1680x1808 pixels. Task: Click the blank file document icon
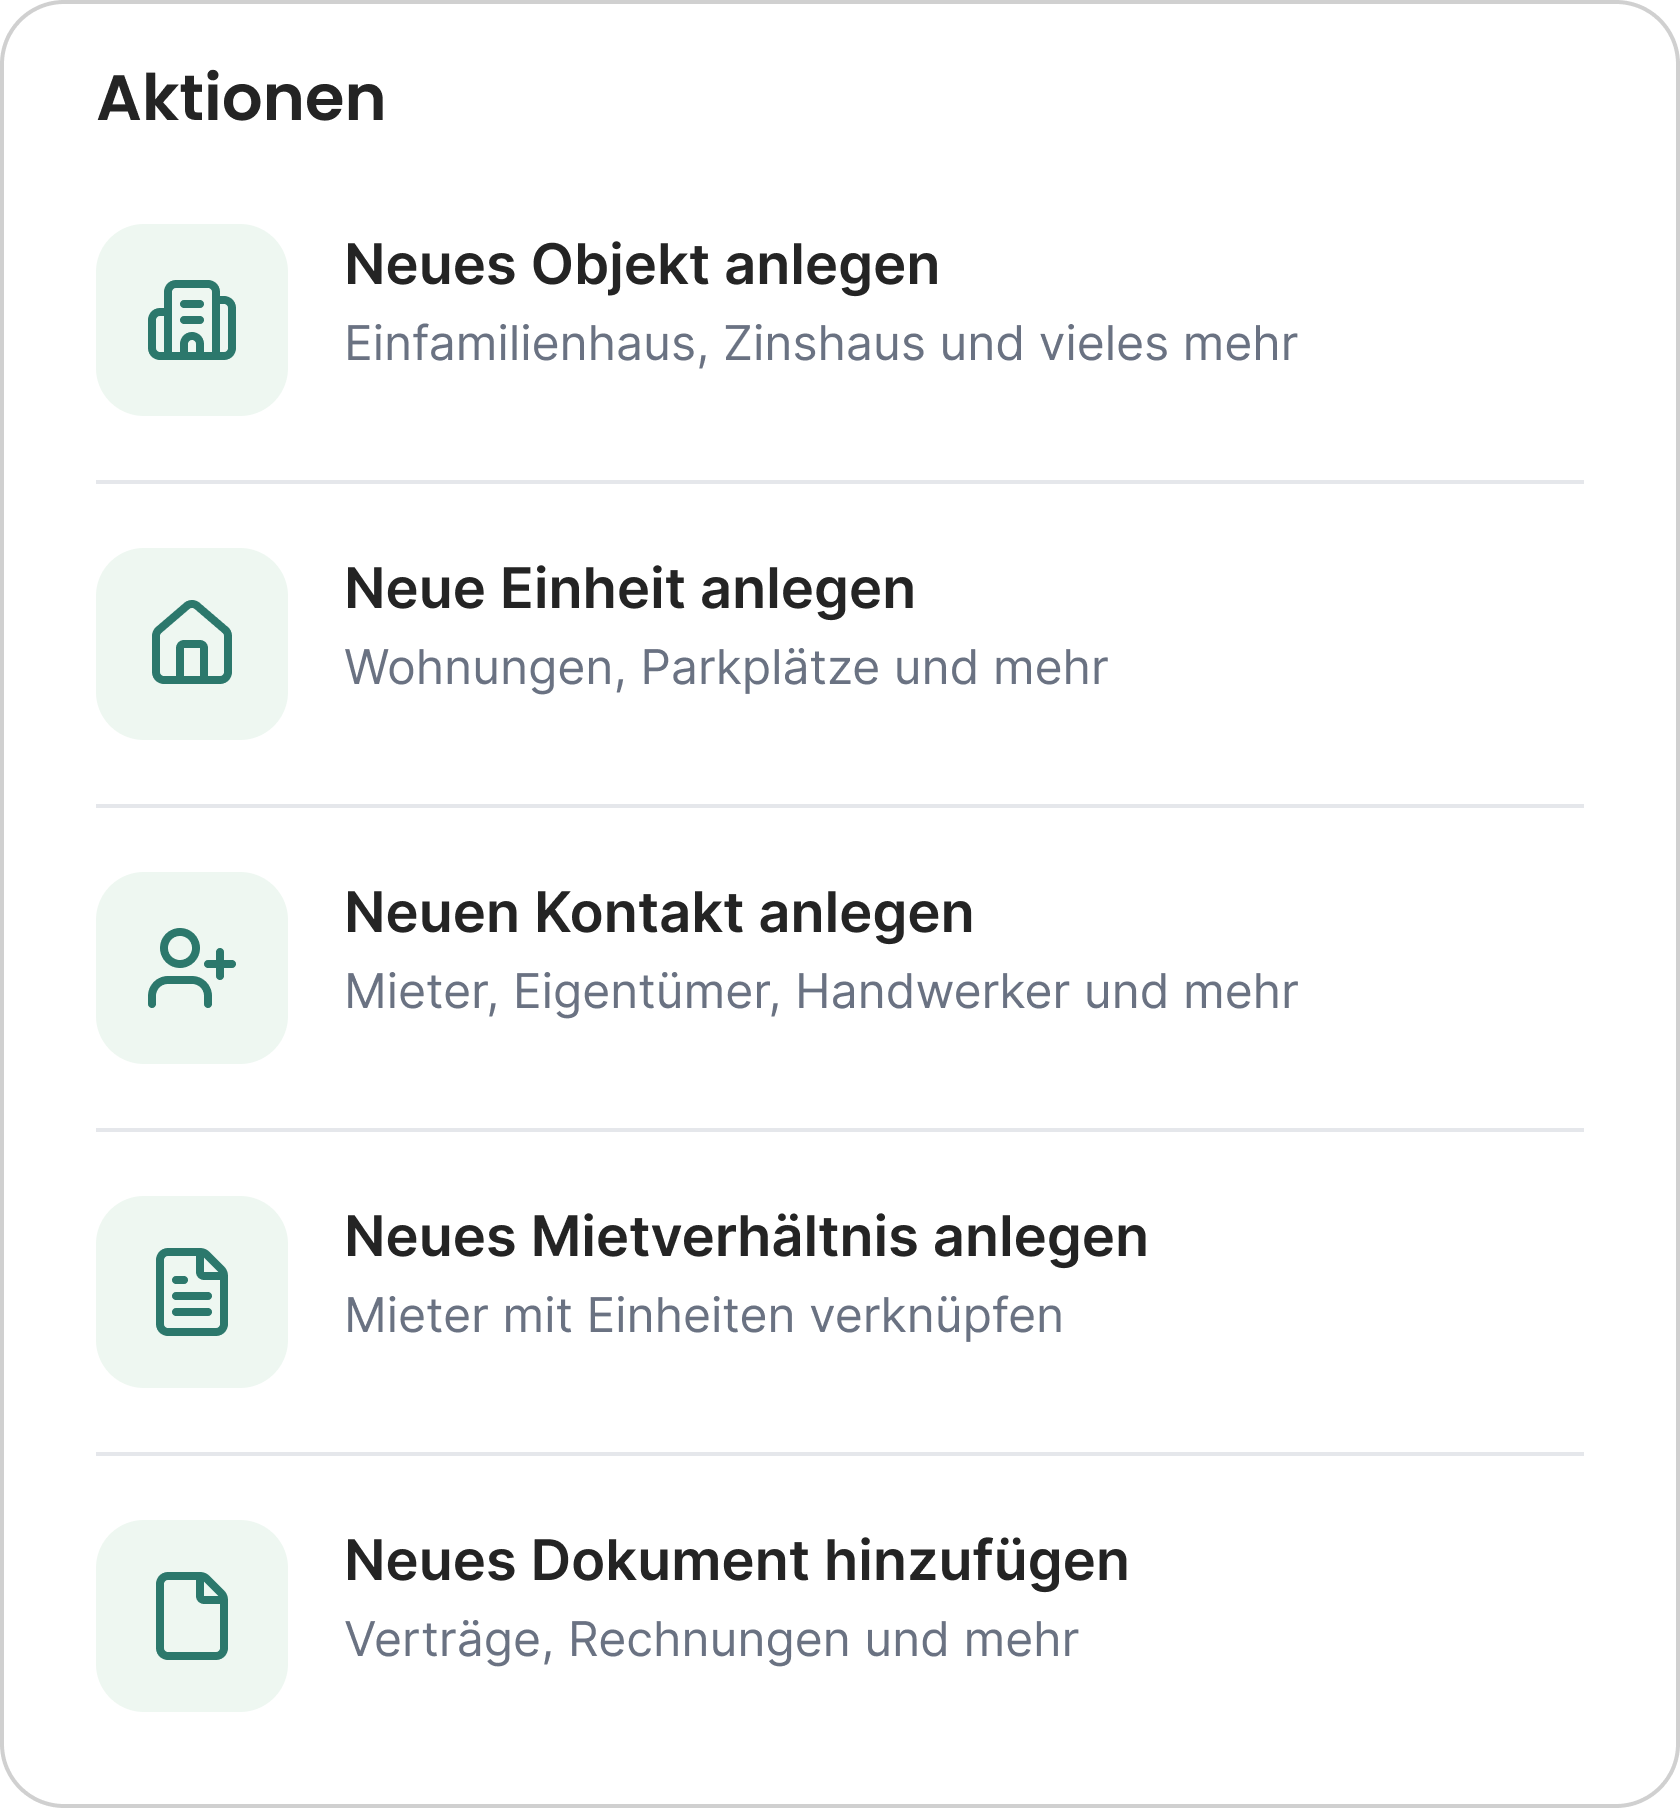192,1616
